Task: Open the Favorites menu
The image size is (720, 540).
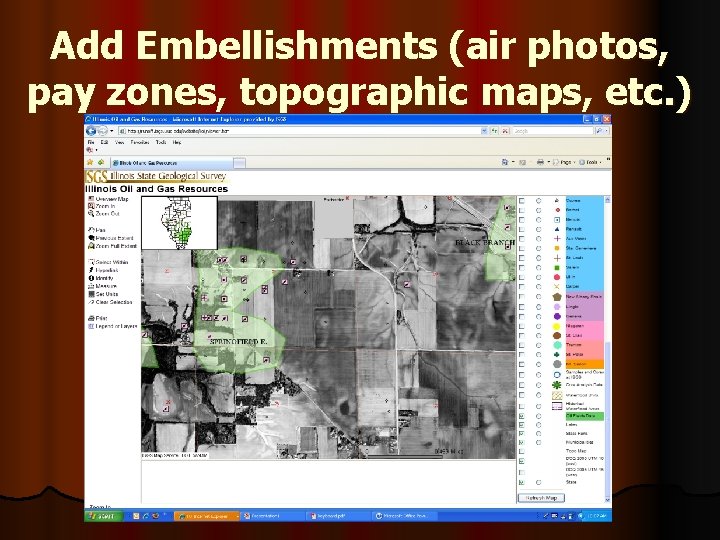Action: (140, 142)
